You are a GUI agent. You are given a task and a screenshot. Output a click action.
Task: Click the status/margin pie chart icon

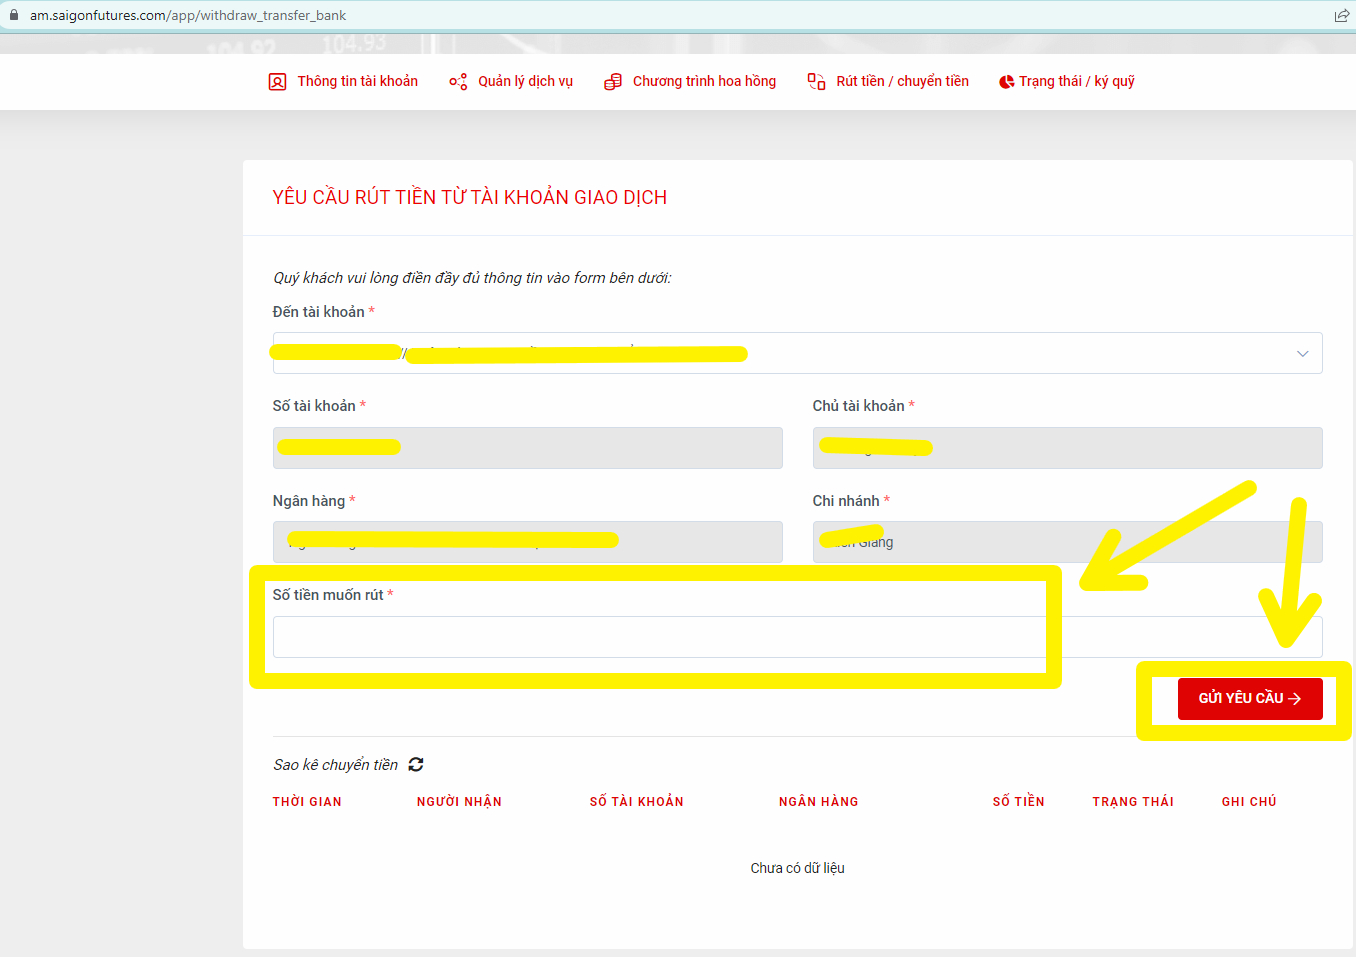tap(1006, 82)
